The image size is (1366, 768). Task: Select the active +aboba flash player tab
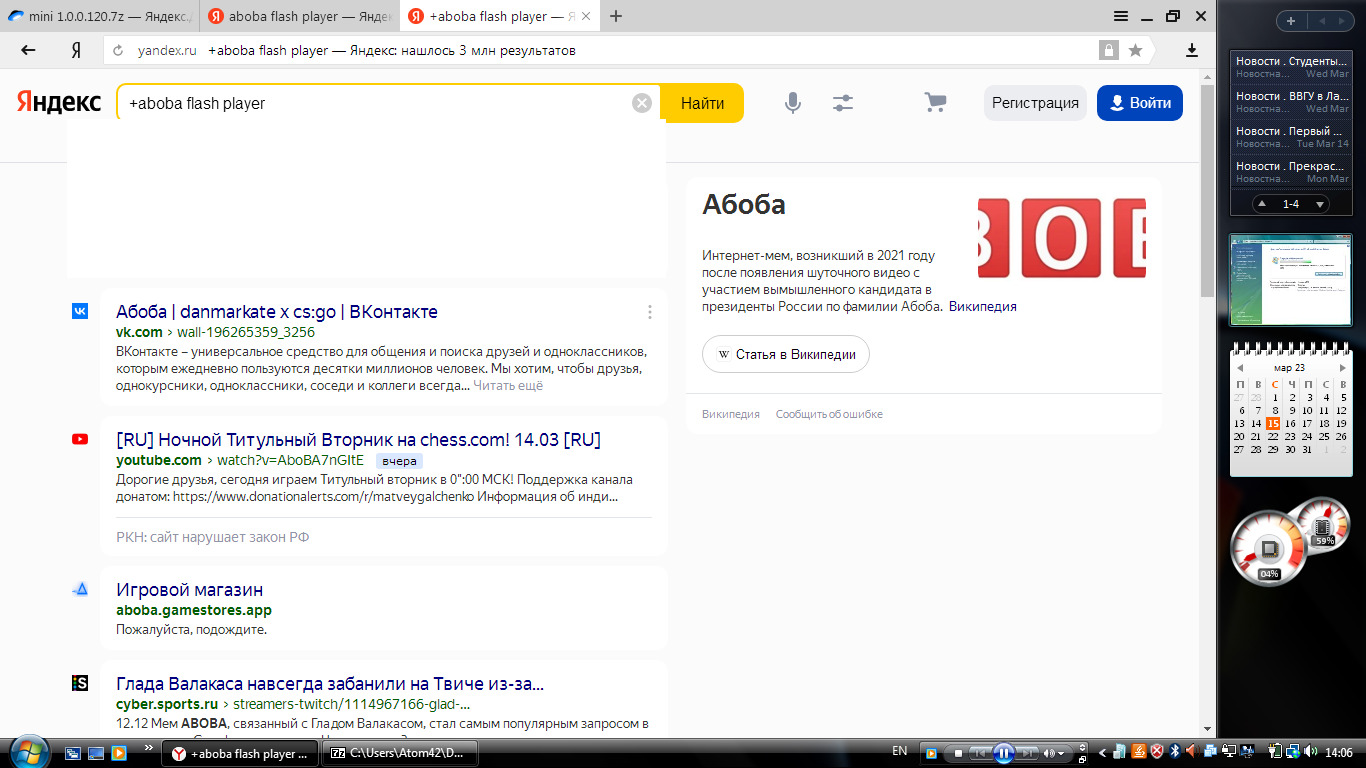500,16
